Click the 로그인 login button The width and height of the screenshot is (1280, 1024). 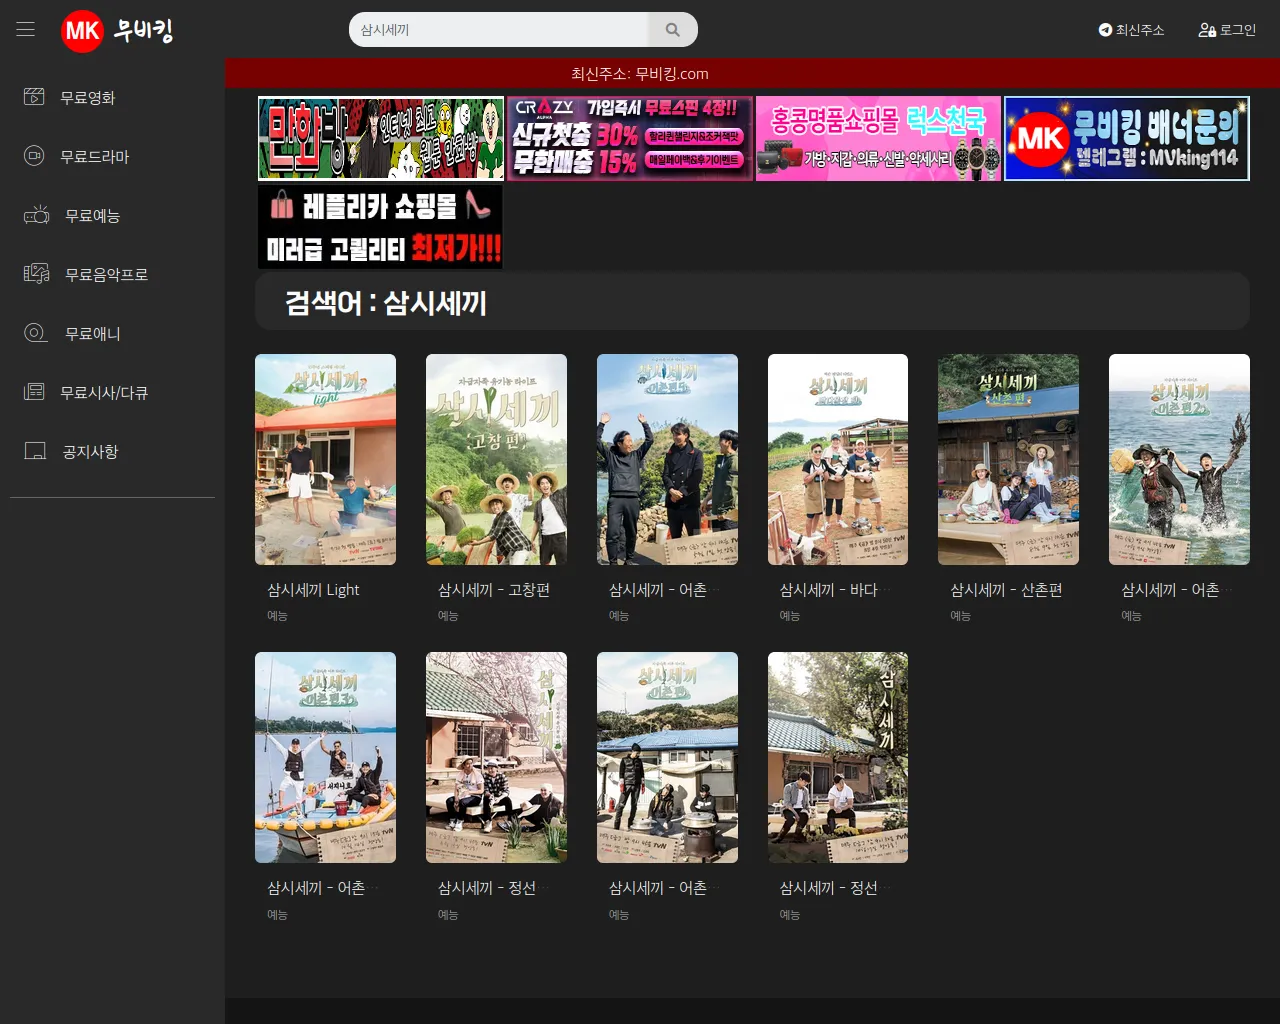tap(1227, 30)
